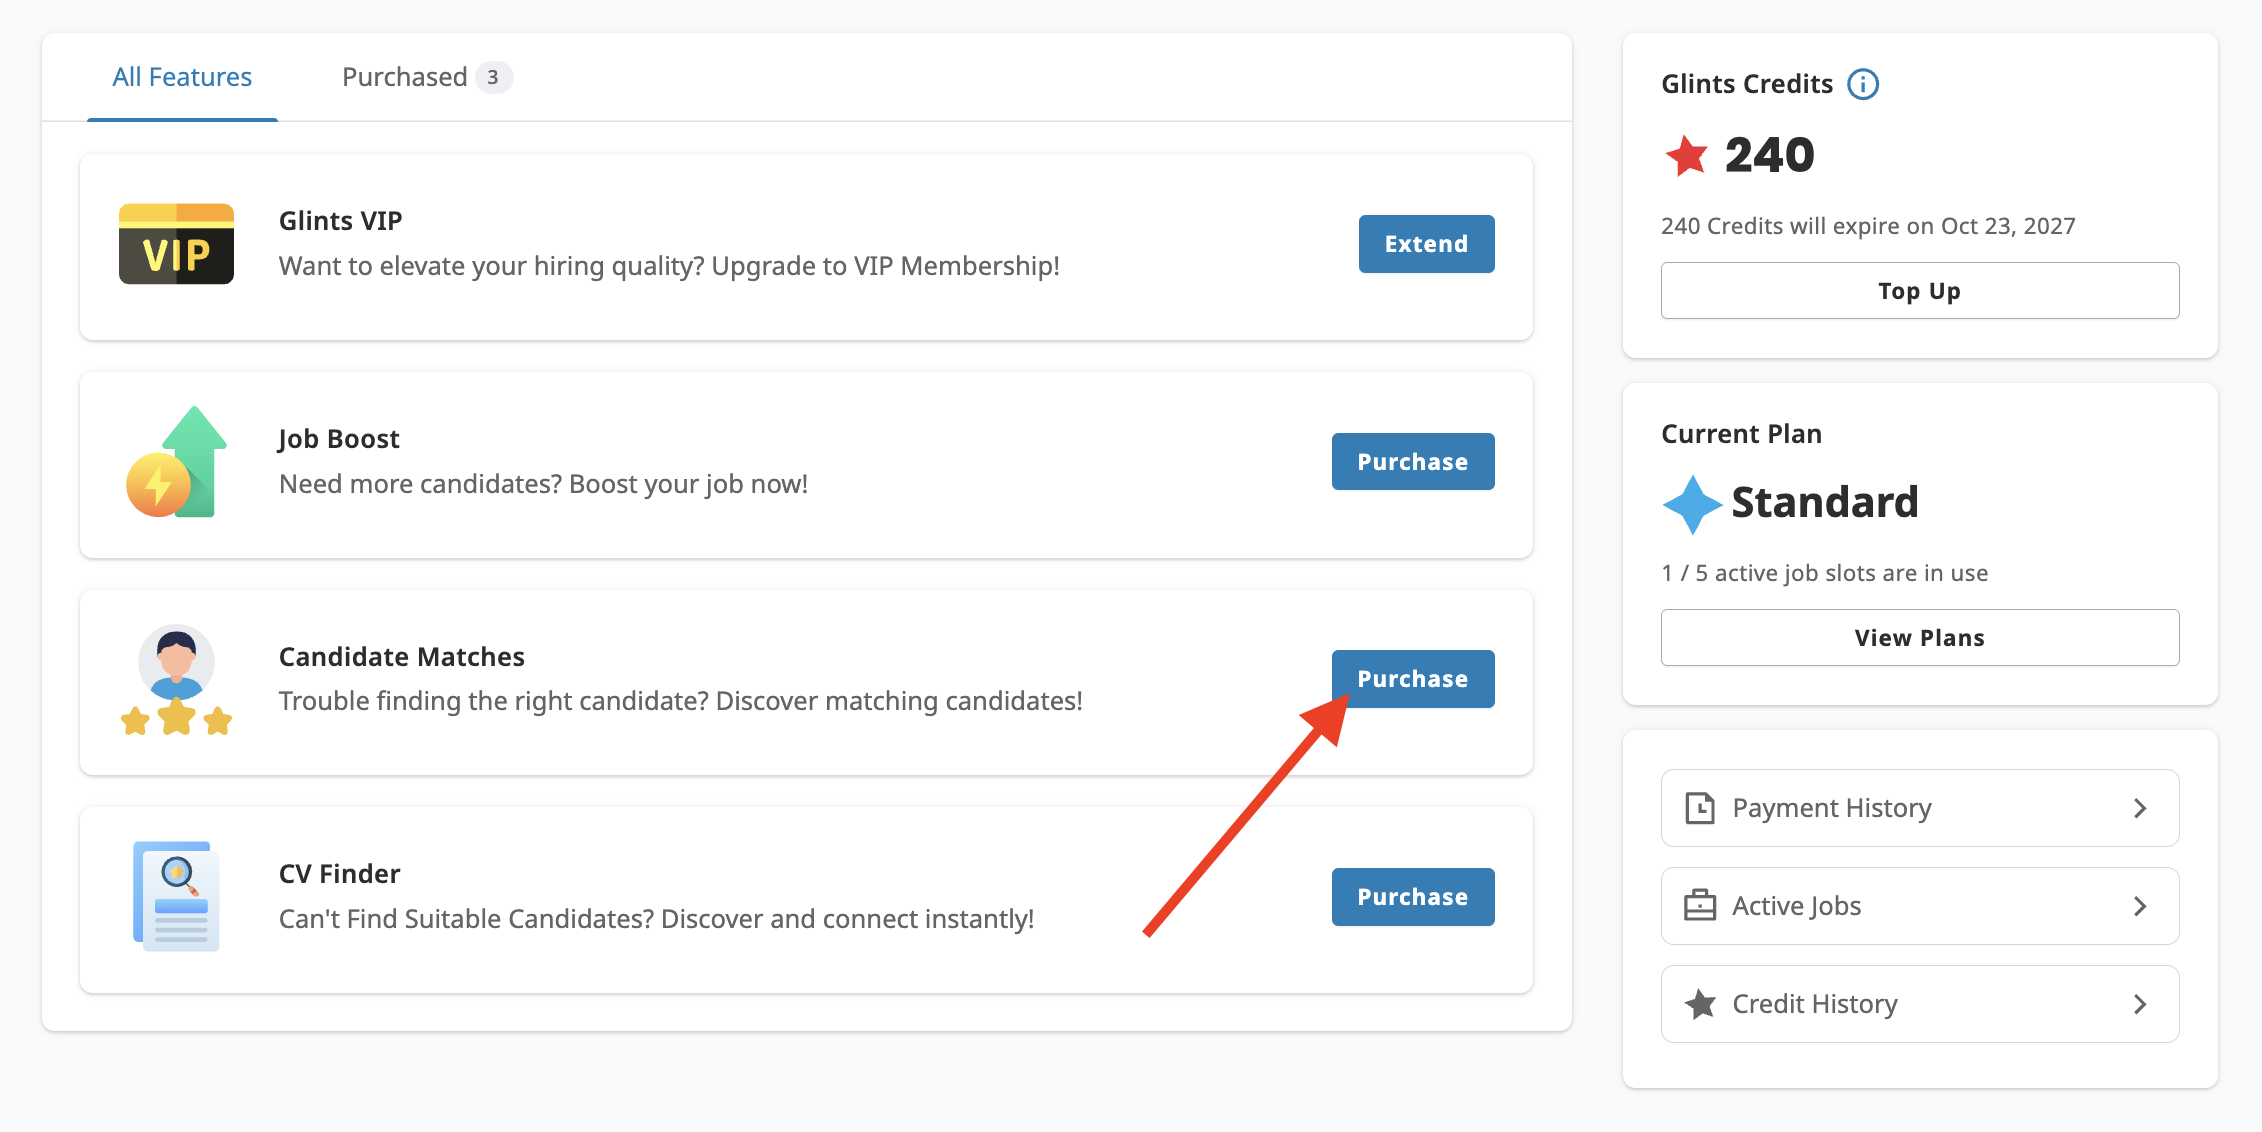Expand the Credit History row chevron
Screen dimensions: 2262x1132
tap(2140, 1003)
